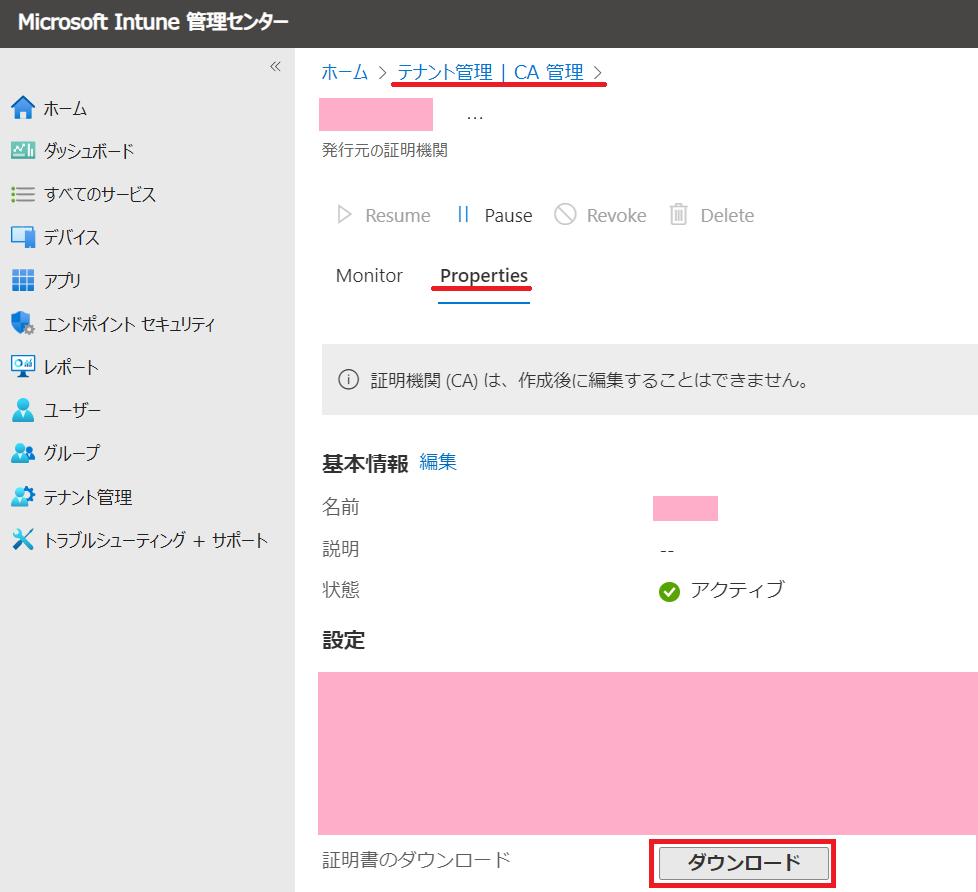
Task: Click the 基本情報 section heading
Action: coord(365,463)
